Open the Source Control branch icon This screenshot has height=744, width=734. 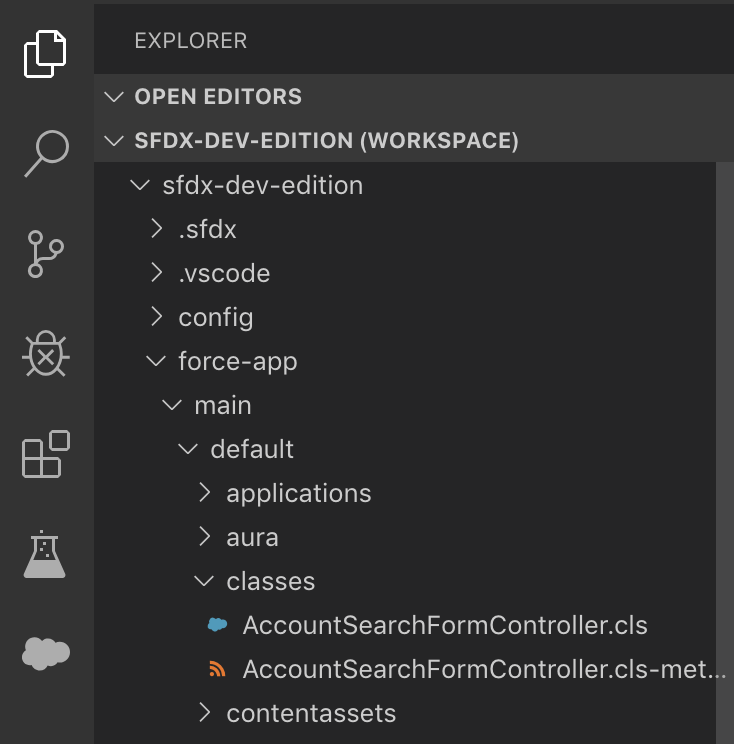tap(46, 254)
